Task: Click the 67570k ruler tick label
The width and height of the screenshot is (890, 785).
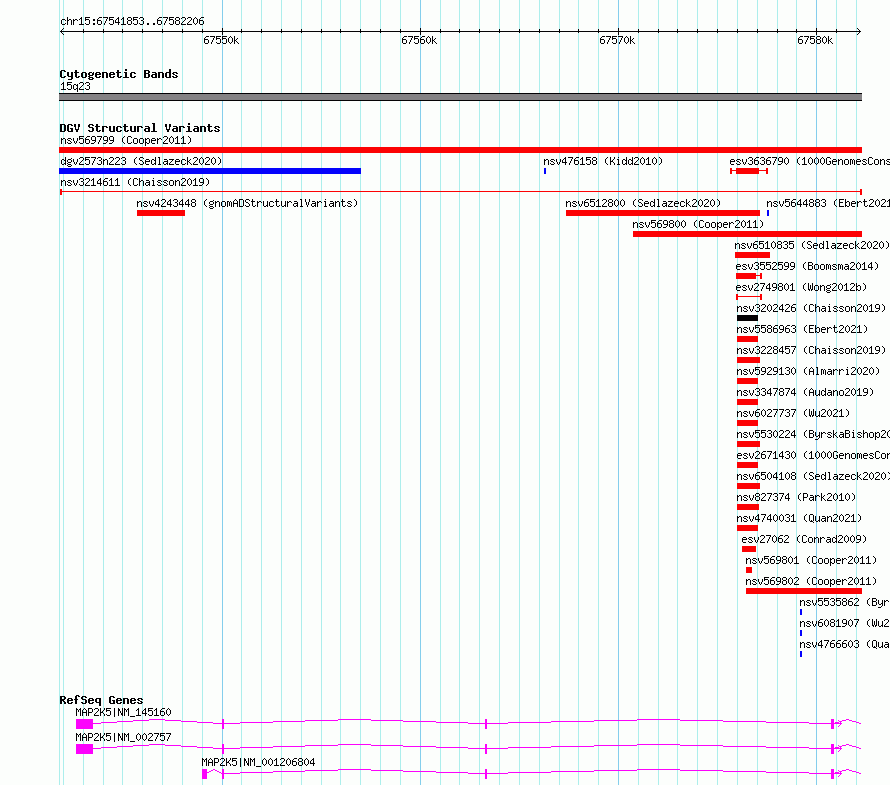Action: point(617,40)
